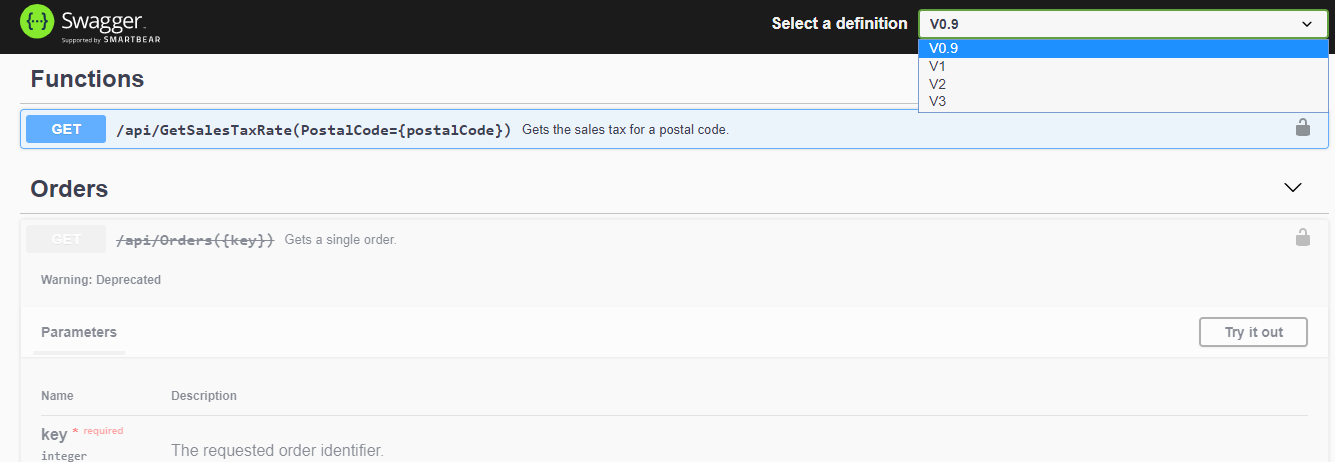Choose V1 from the definition list
This screenshot has width=1335, height=462.
(x=1123, y=66)
